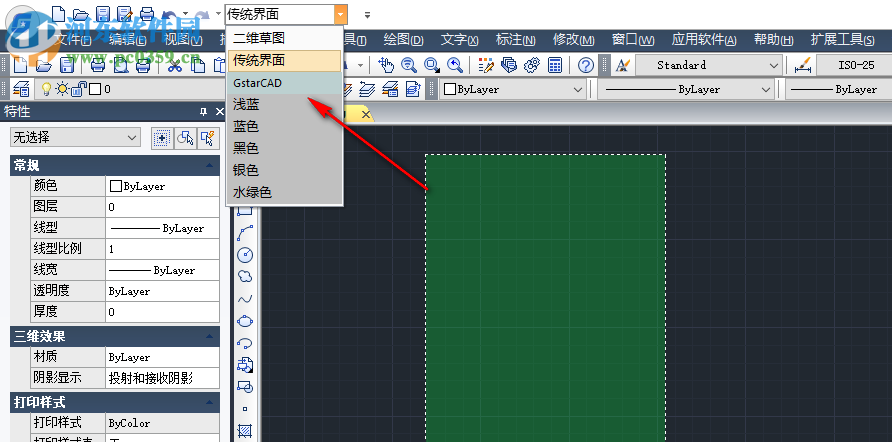Toggle the layer lightbulb on/off icon
The image size is (892, 442).
tap(45, 89)
